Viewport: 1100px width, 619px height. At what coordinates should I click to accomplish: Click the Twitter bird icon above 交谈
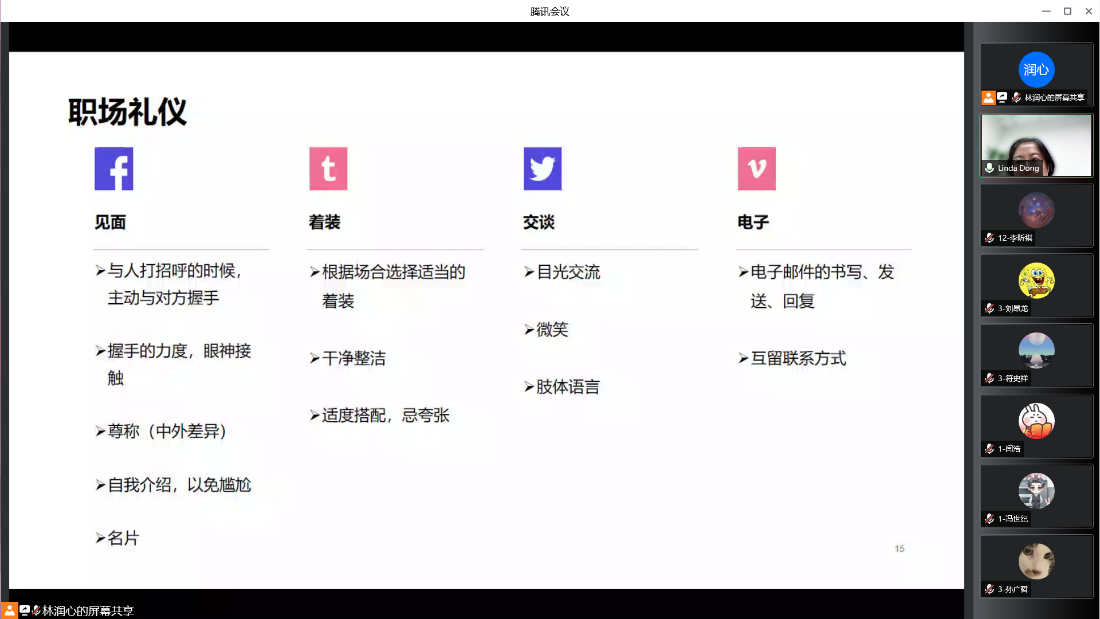coord(542,168)
